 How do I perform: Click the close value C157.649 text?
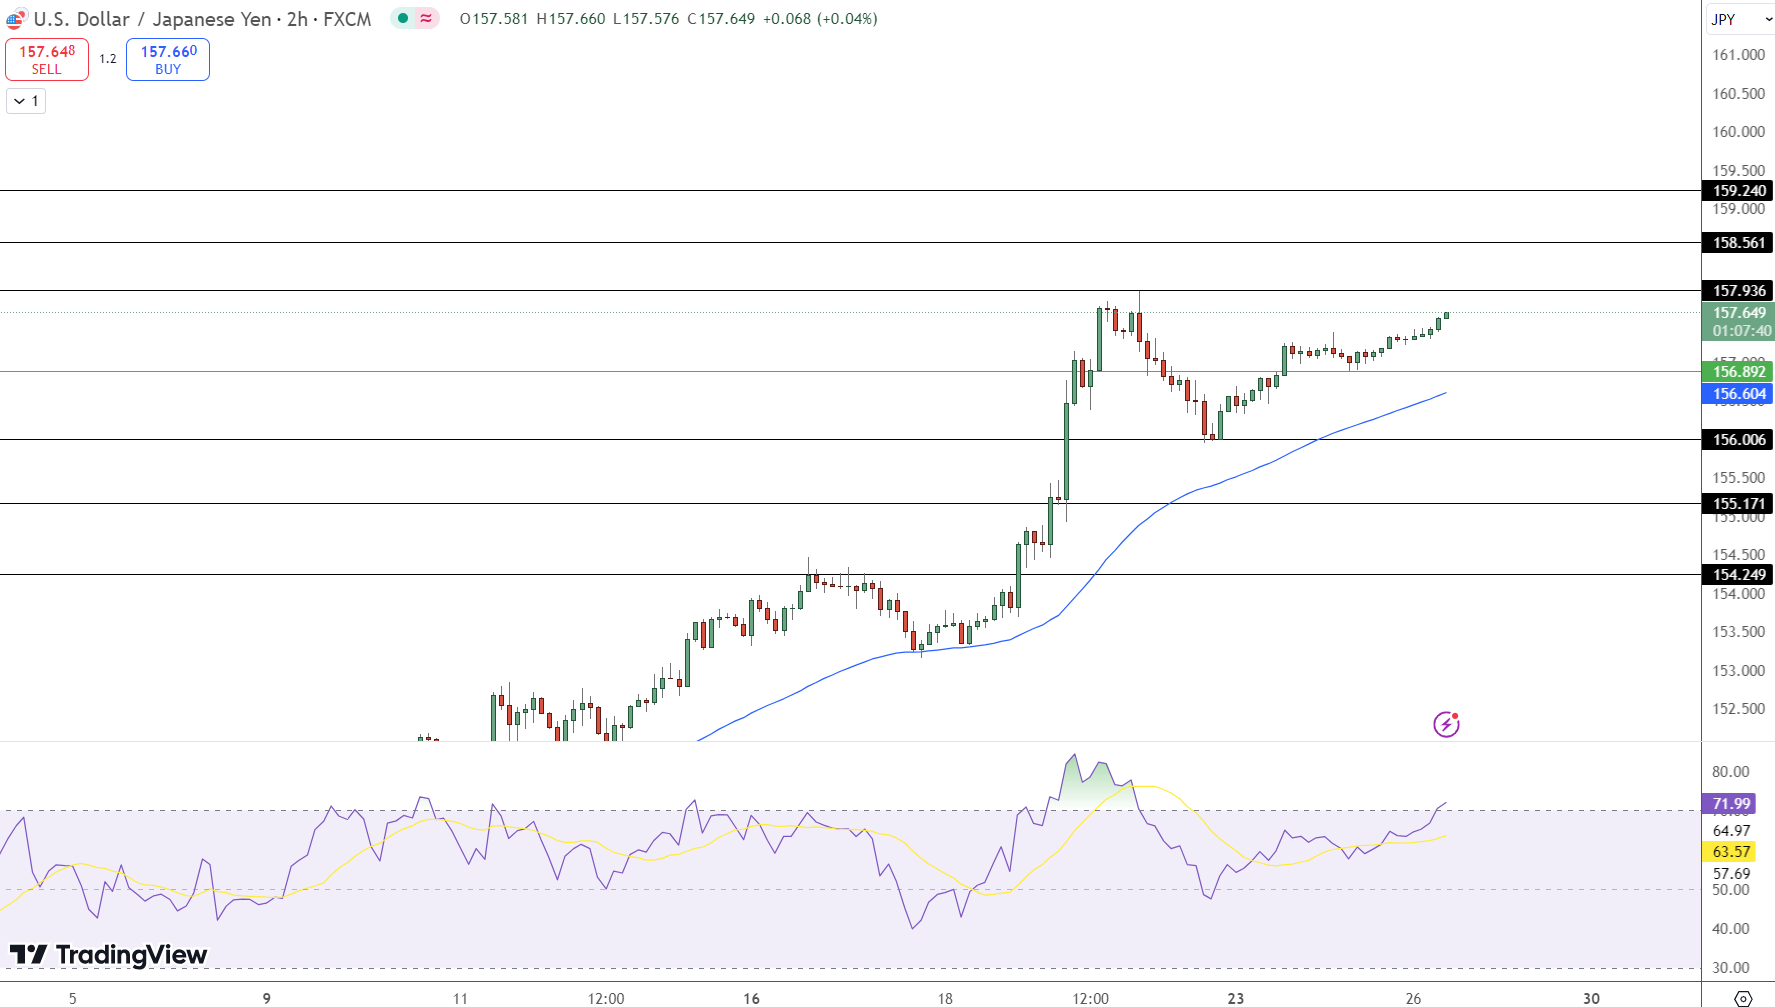pyautogui.click(x=721, y=19)
